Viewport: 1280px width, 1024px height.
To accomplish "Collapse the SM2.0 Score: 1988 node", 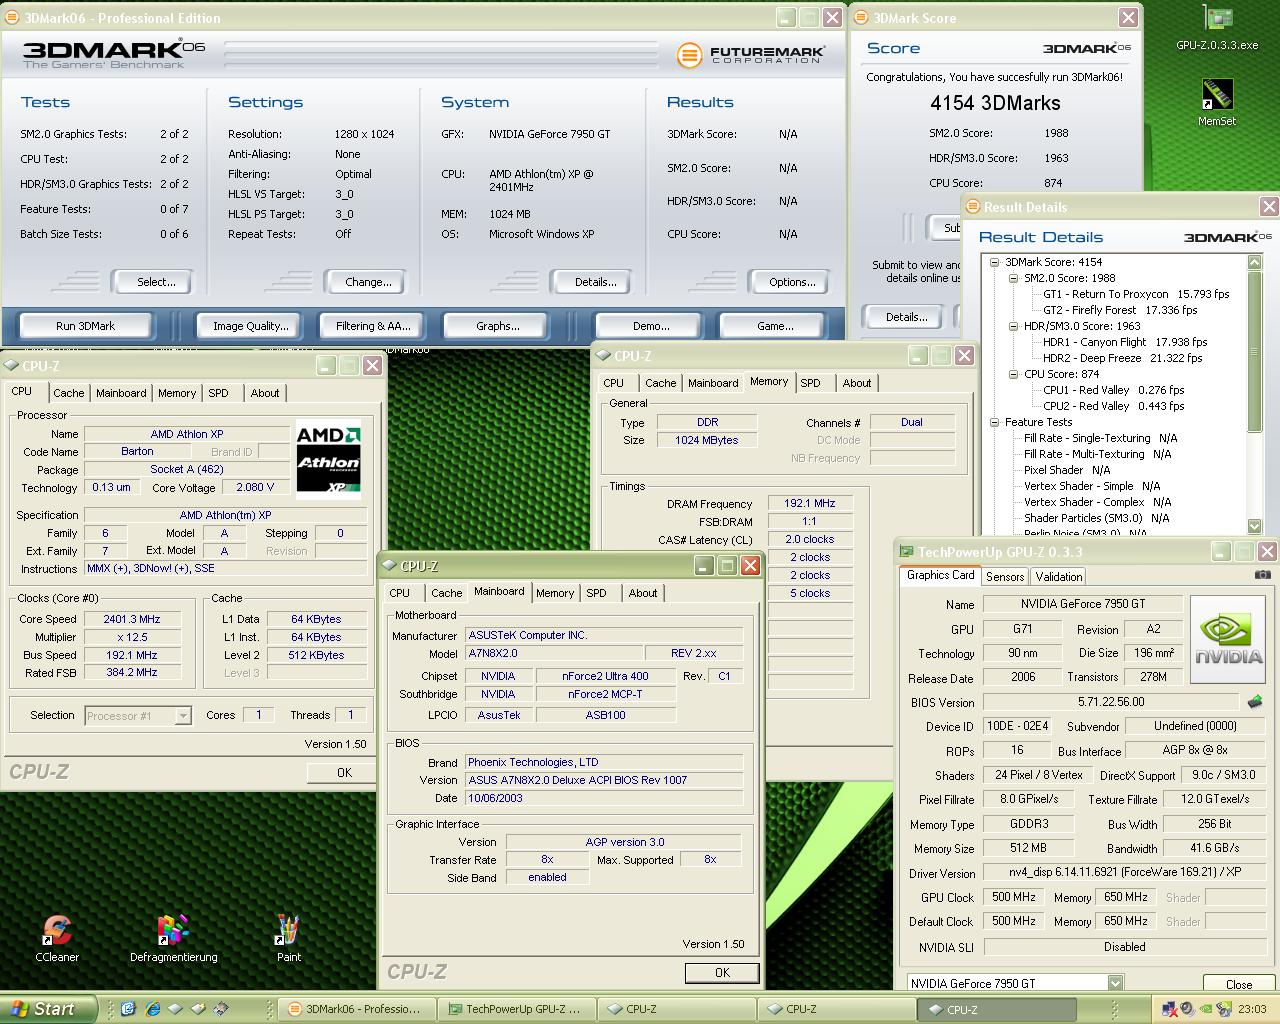I will point(1013,278).
